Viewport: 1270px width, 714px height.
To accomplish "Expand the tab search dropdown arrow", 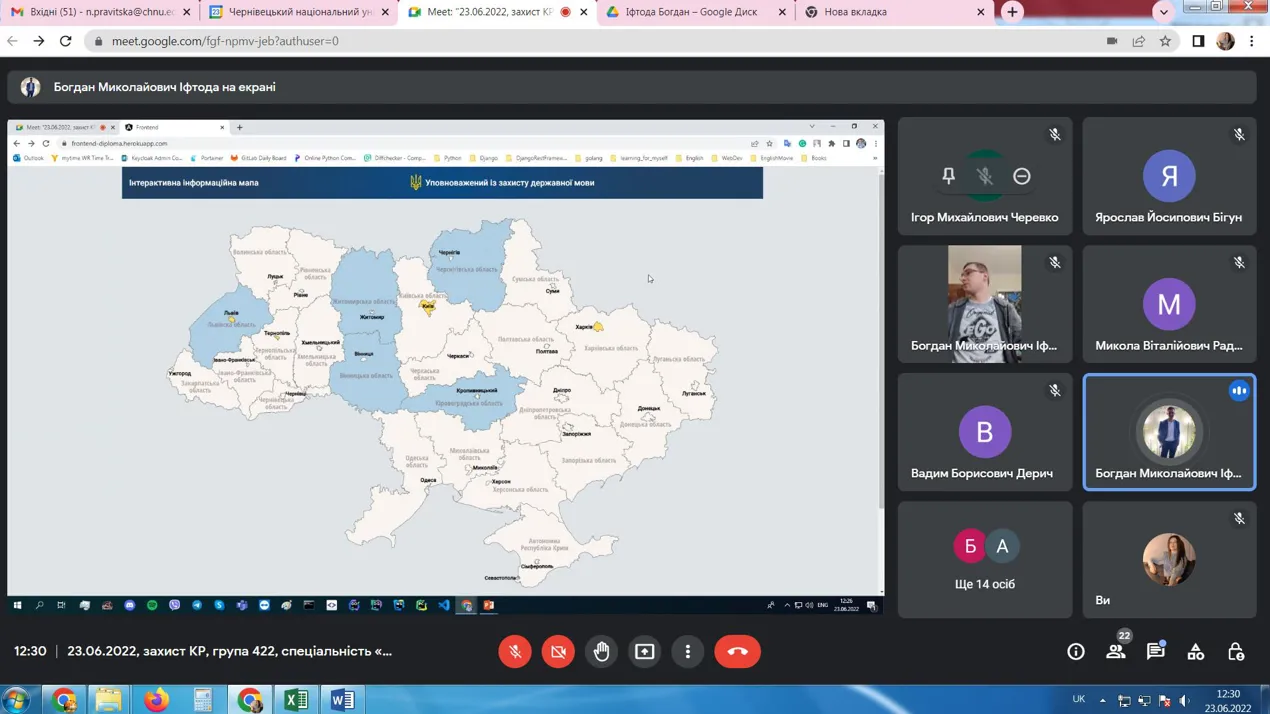I will (x=1163, y=12).
